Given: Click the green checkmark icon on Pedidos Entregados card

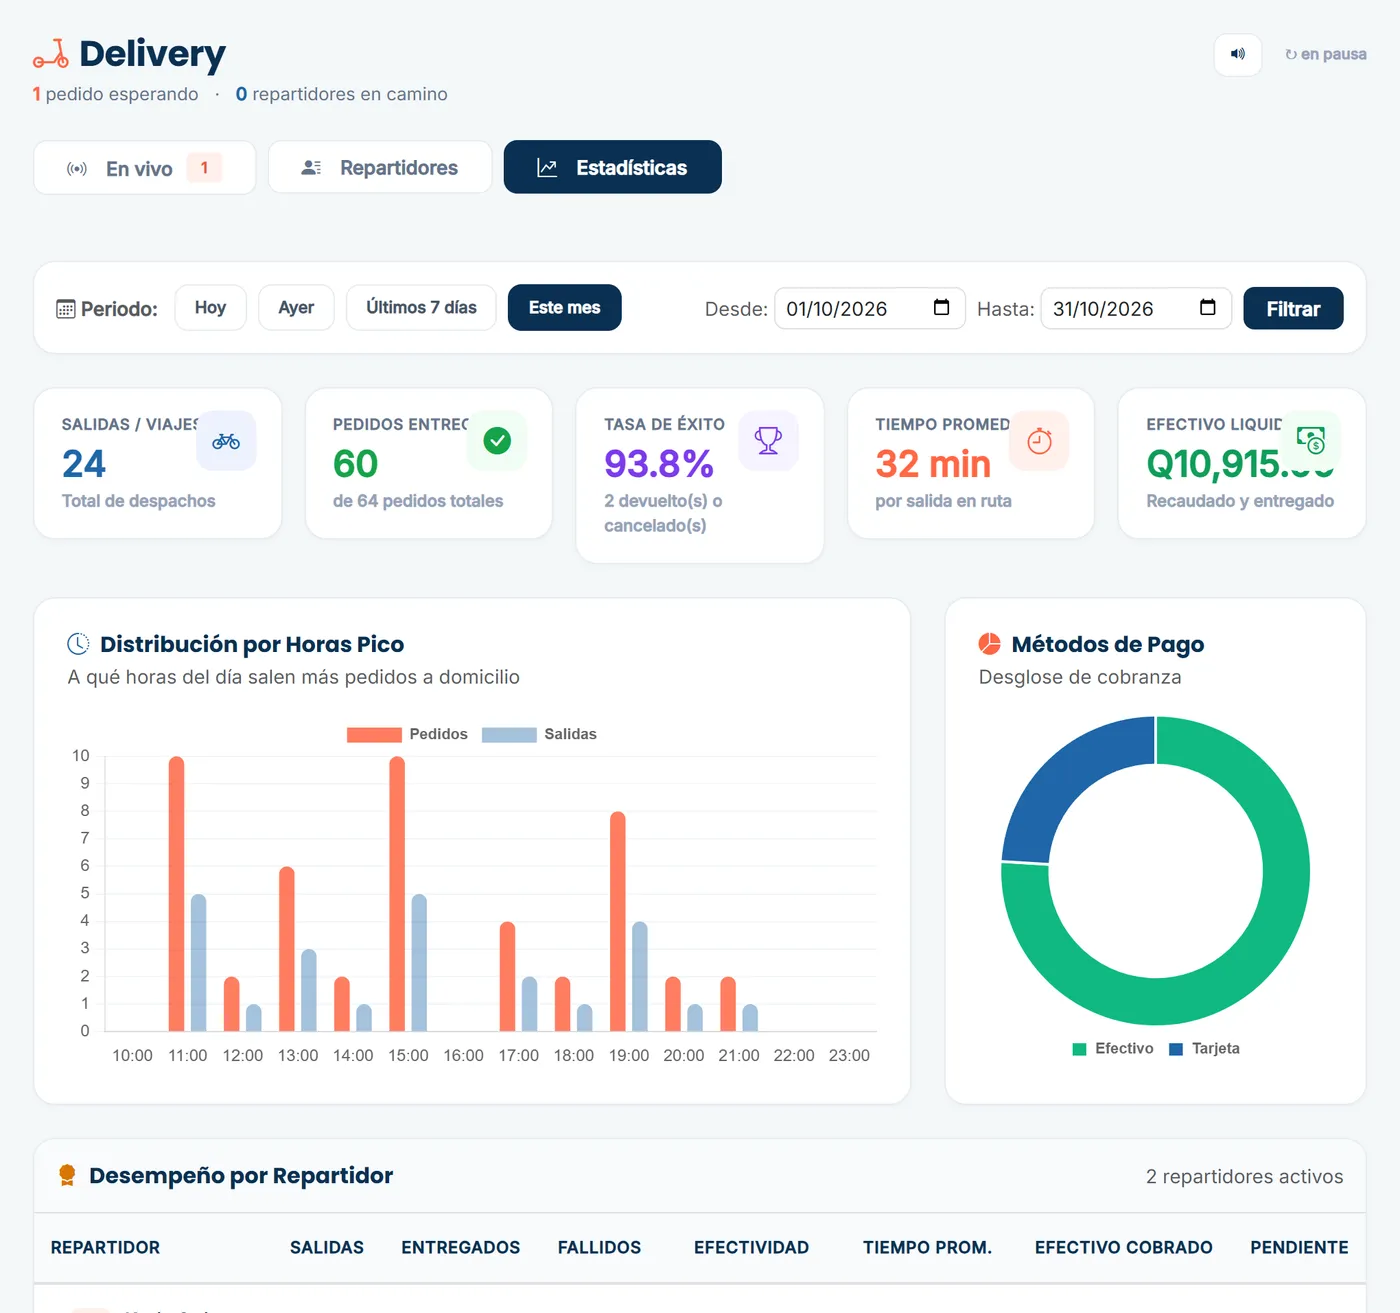Looking at the screenshot, I should pyautogui.click(x=497, y=441).
